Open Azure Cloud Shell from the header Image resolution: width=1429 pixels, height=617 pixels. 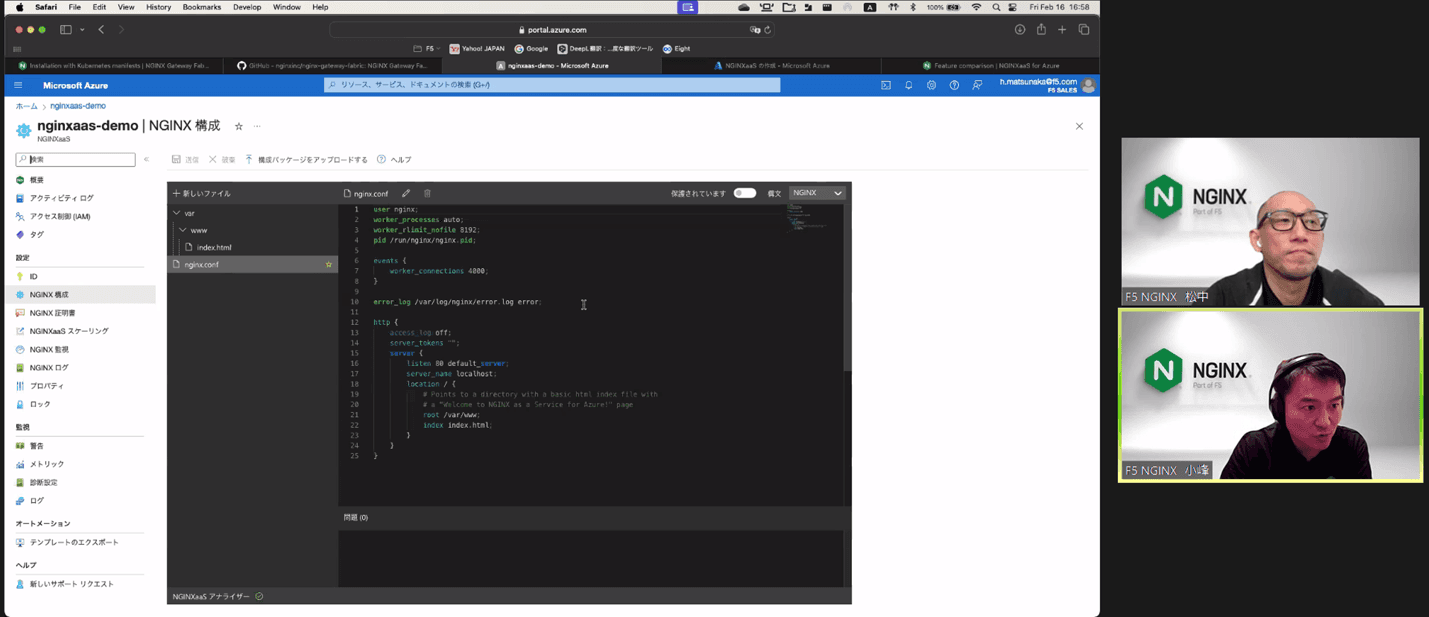(x=886, y=86)
